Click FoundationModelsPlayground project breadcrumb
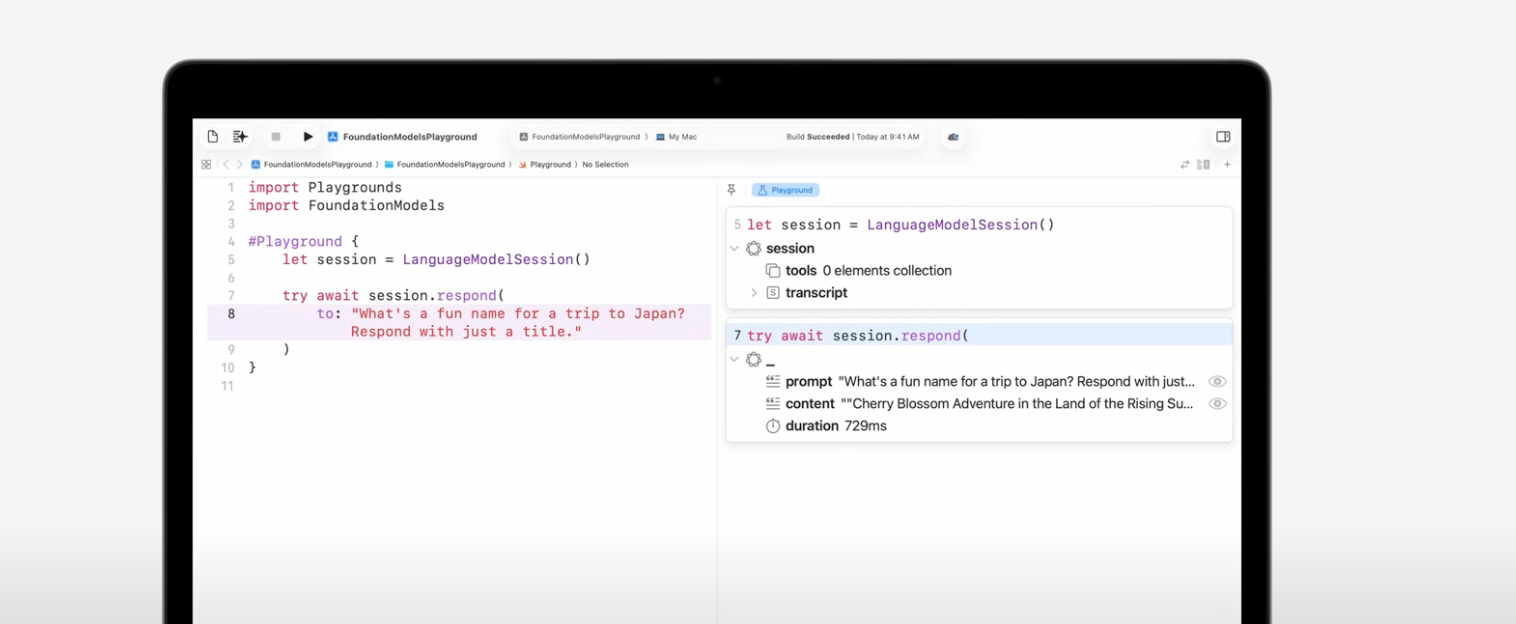This screenshot has width=1516, height=624. pyautogui.click(x=311, y=164)
